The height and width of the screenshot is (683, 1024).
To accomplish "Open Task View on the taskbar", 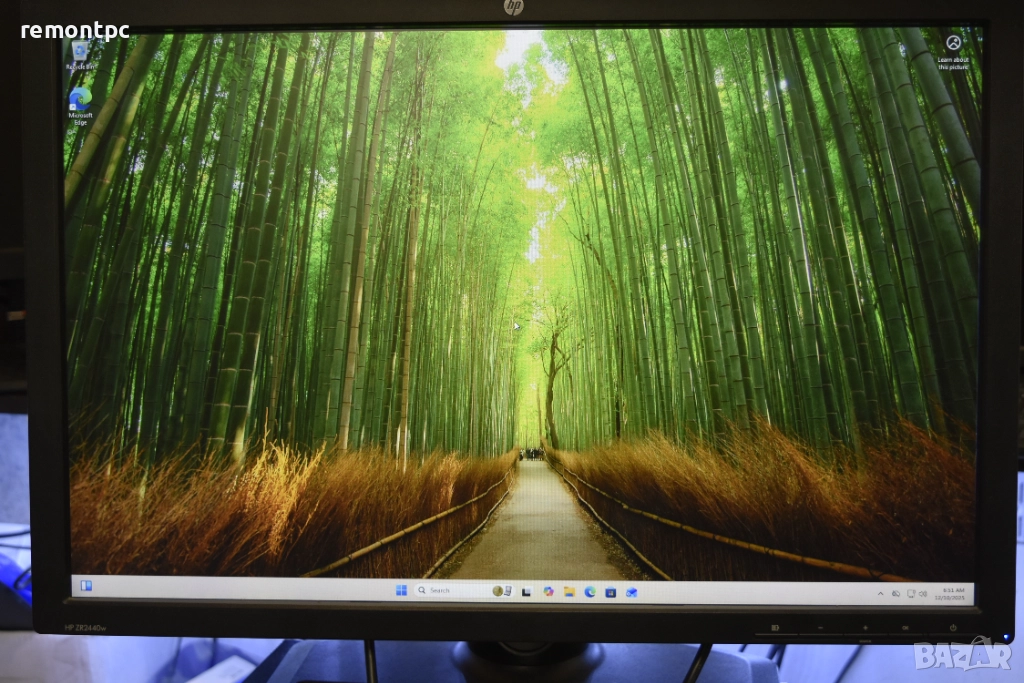I will [527, 592].
